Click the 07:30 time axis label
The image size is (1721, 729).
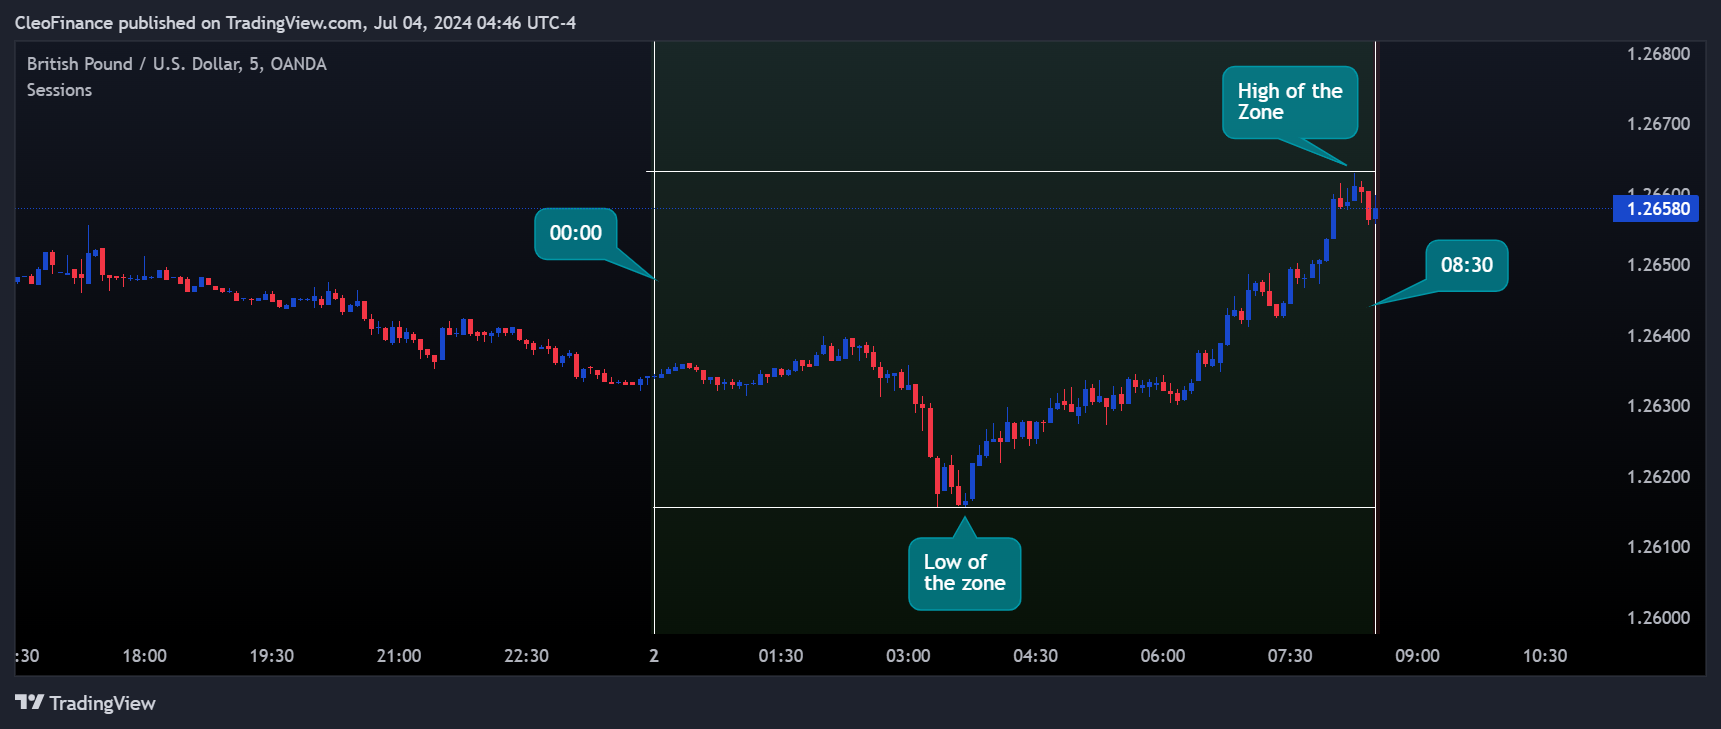click(1290, 656)
